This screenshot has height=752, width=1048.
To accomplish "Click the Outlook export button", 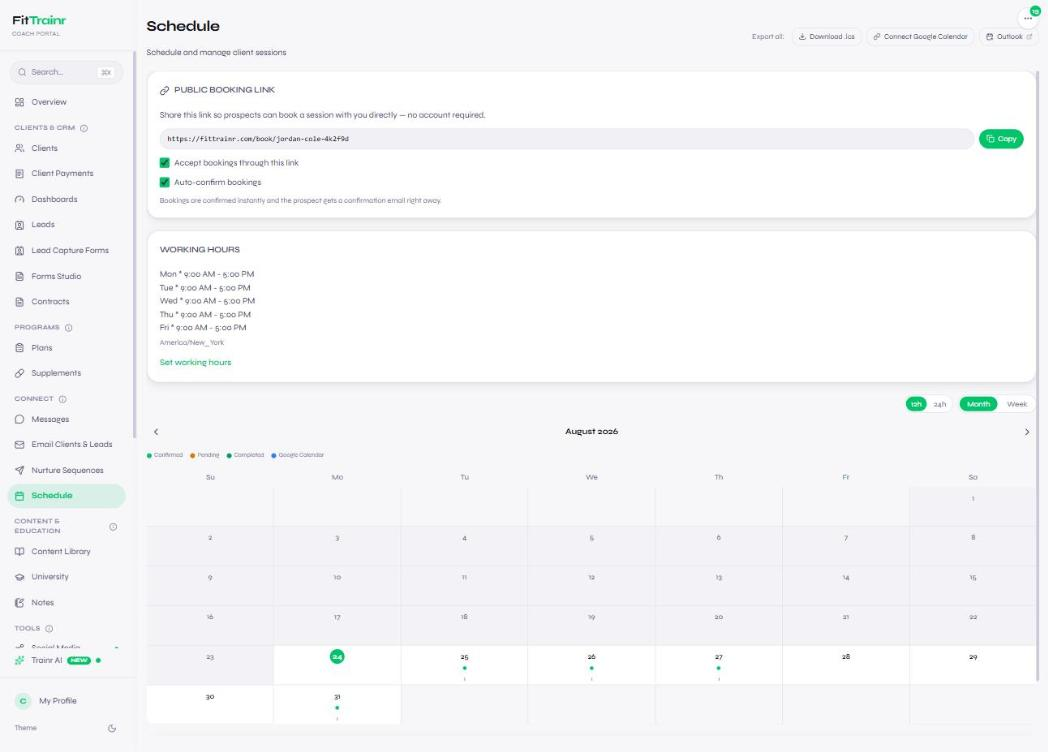I will 1009,37.
